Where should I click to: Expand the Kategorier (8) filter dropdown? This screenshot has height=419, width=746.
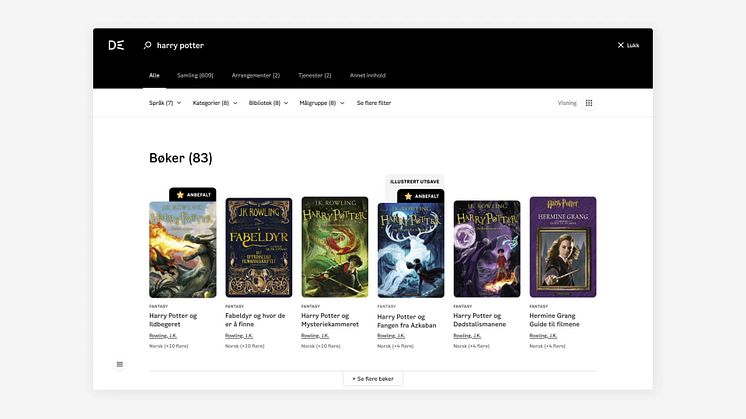pyautogui.click(x=215, y=103)
